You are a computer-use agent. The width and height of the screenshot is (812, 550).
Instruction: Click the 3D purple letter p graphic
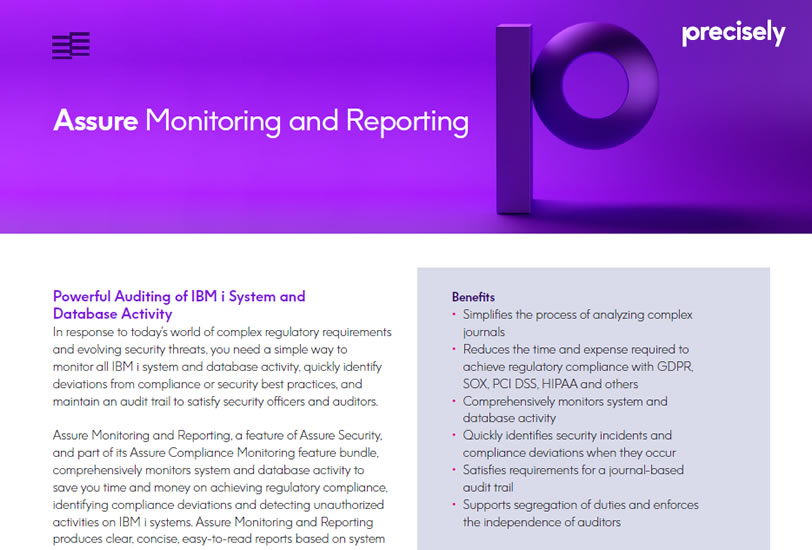[577, 118]
